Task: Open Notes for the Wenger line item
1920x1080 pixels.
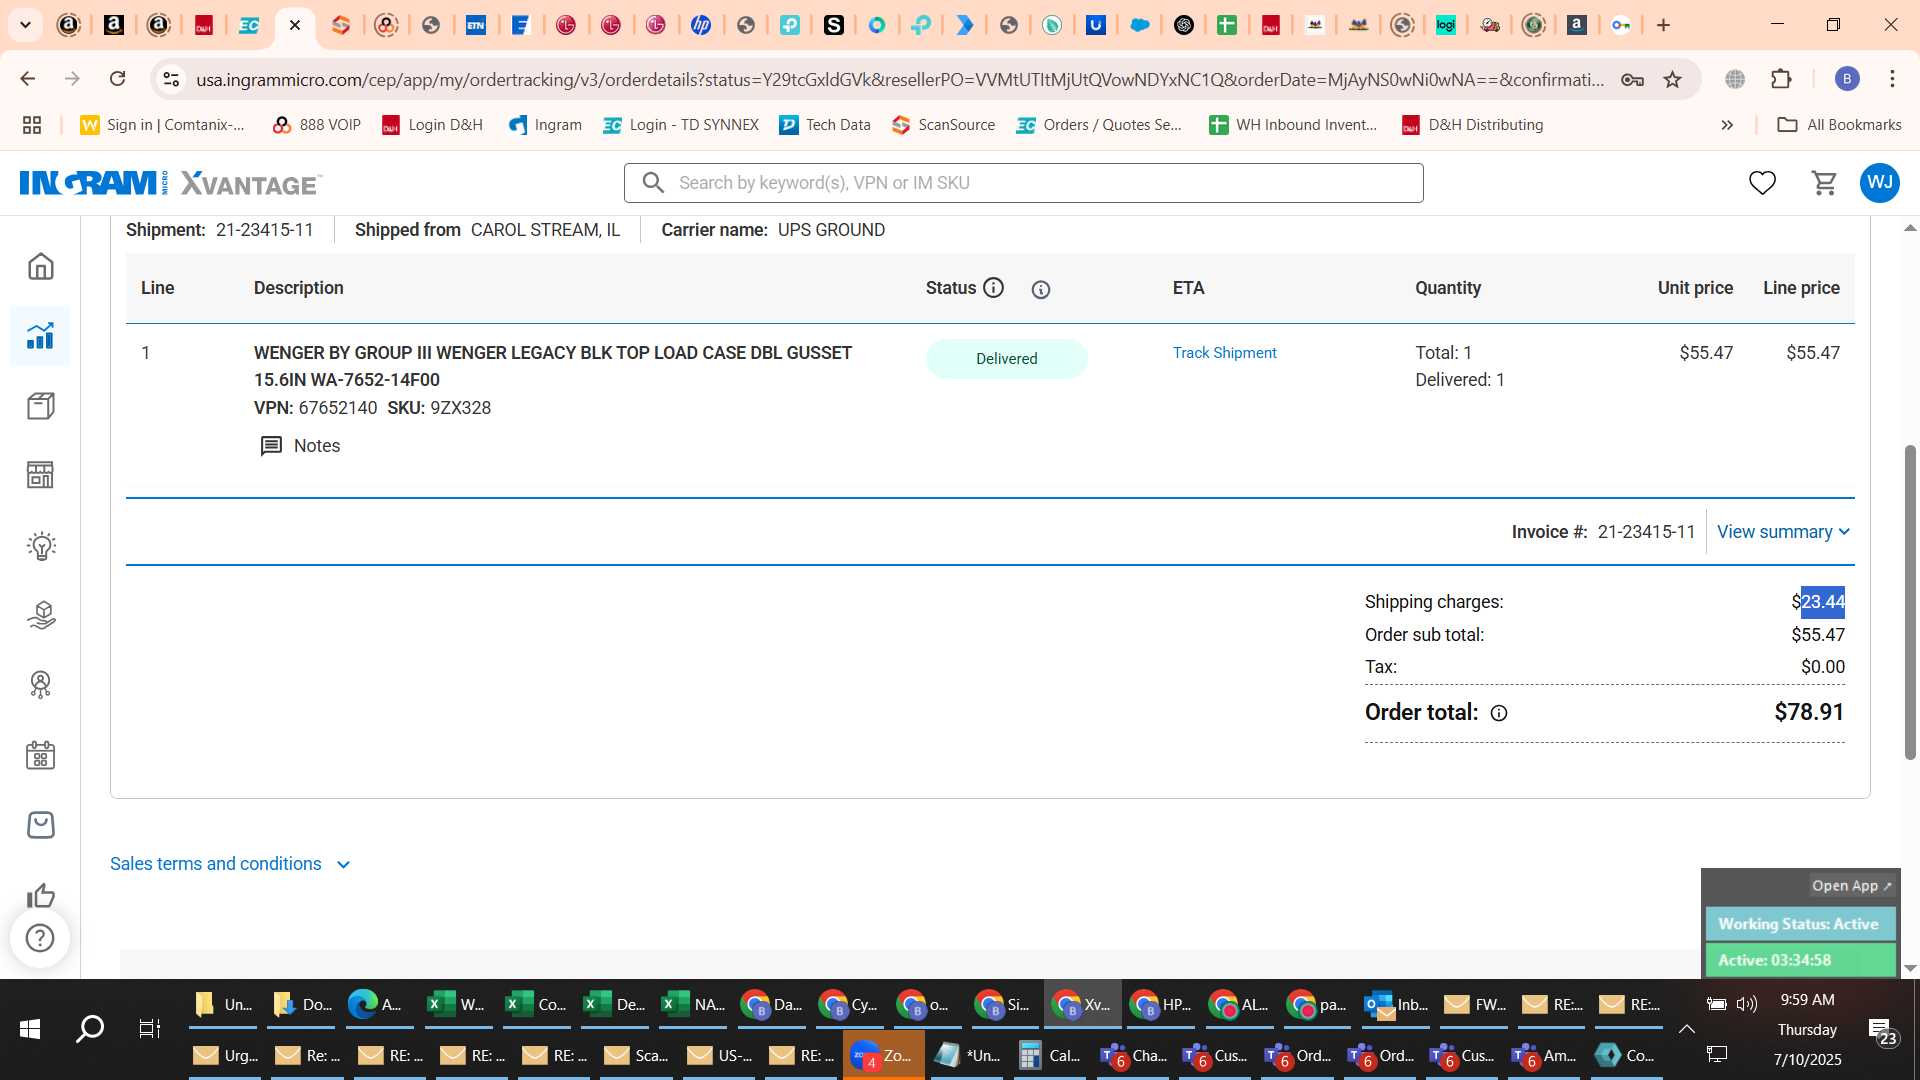Action: [300, 446]
